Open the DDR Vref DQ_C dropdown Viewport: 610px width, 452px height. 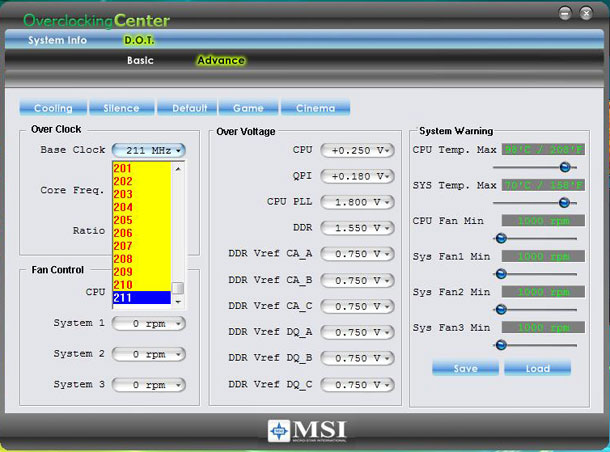(x=358, y=385)
